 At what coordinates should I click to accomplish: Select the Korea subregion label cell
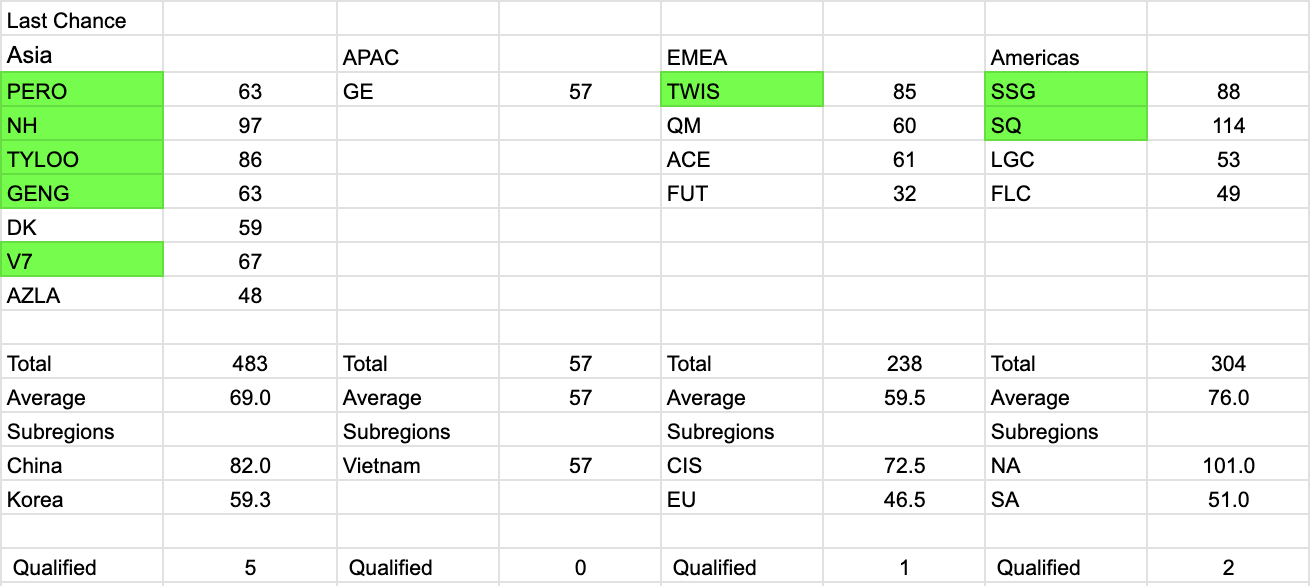(82, 500)
